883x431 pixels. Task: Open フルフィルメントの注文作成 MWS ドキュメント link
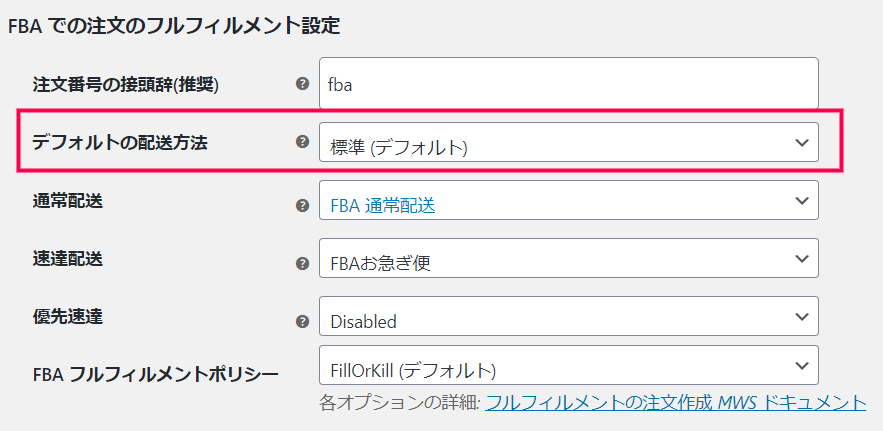[x=675, y=403]
